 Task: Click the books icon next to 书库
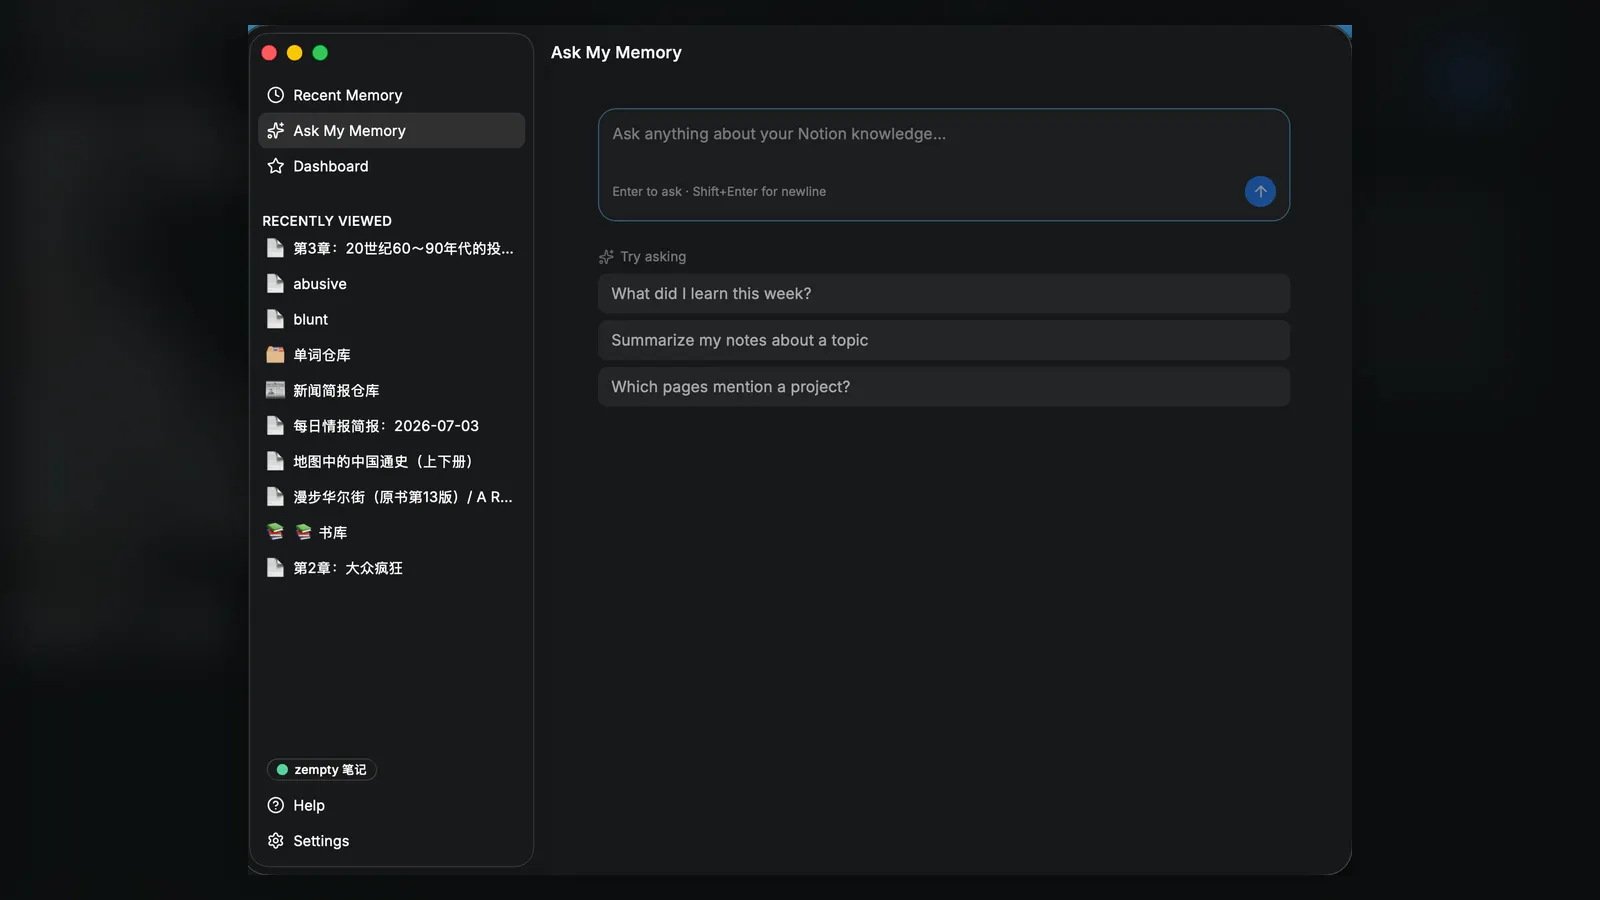[x=275, y=532]
